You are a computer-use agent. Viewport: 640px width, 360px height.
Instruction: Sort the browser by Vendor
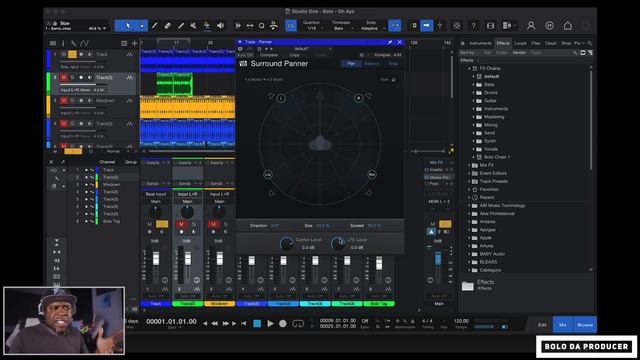(x=519, y=53)
